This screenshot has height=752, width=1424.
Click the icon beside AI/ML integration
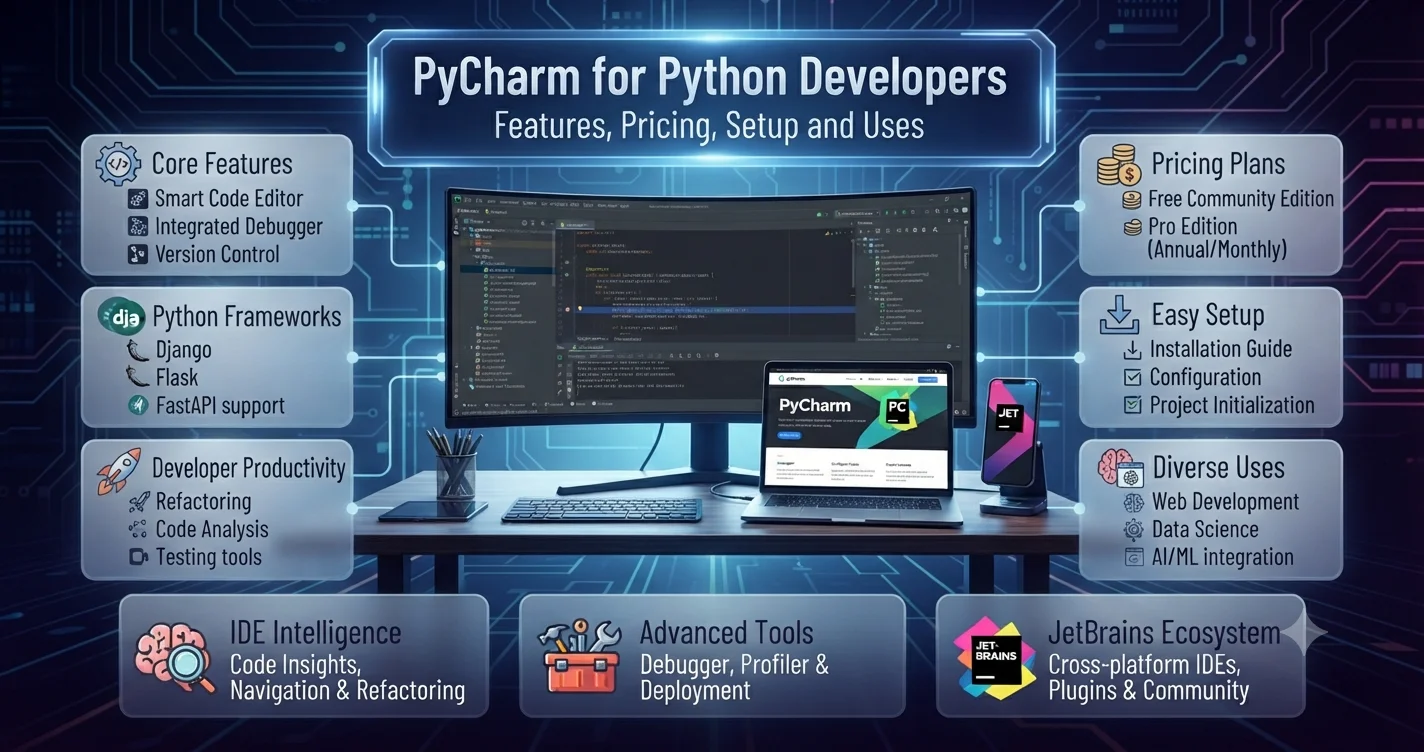[1134, 557]
